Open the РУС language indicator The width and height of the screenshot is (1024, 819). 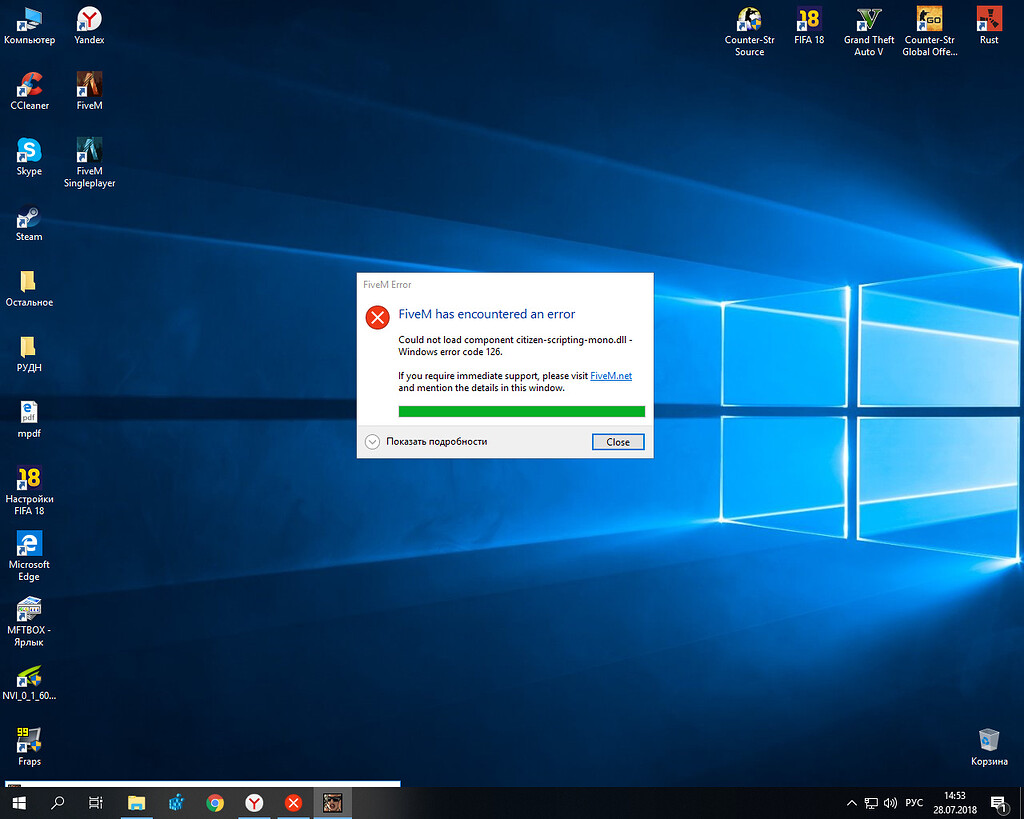point(913,802)
